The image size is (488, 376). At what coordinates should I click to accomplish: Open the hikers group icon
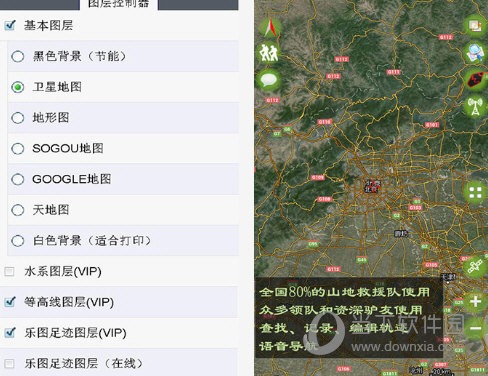click(269, 53)
